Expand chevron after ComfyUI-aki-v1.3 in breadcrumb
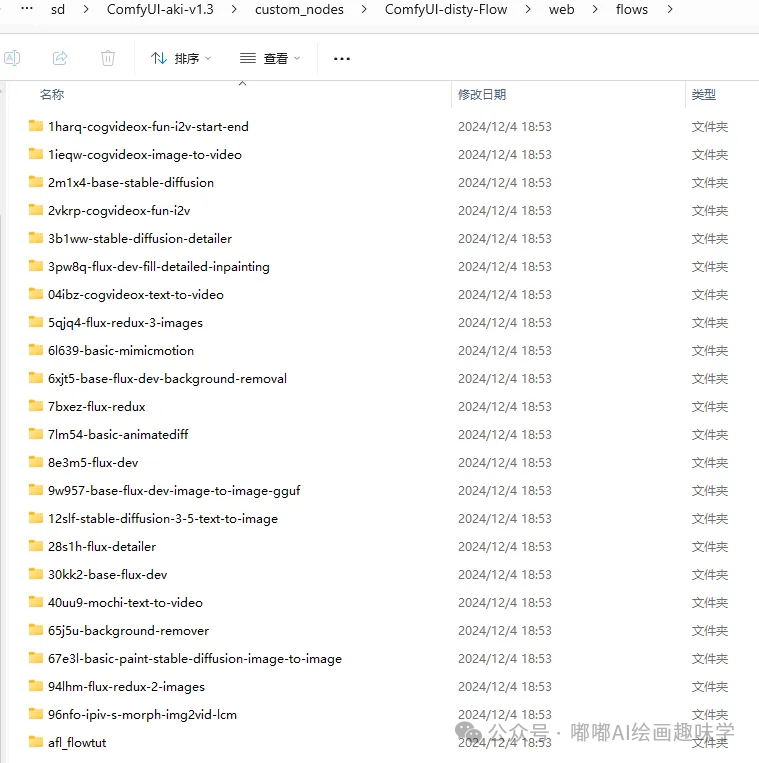Image resolution: width=759 pixels, height=763 pixels. pyautogui.click(x=234, y=9)
